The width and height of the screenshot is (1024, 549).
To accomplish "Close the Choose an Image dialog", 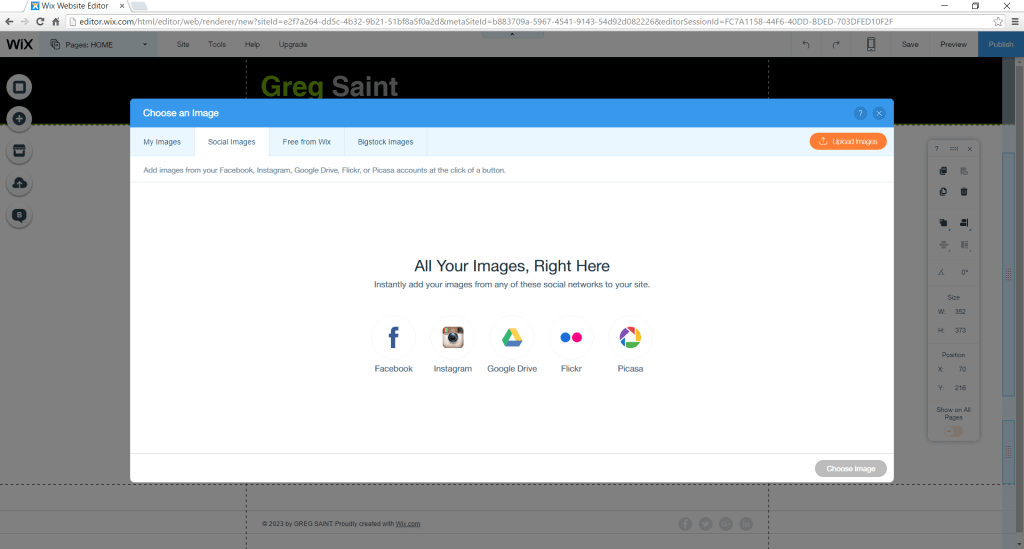I will pyautogui.click(x=879, y=113).
